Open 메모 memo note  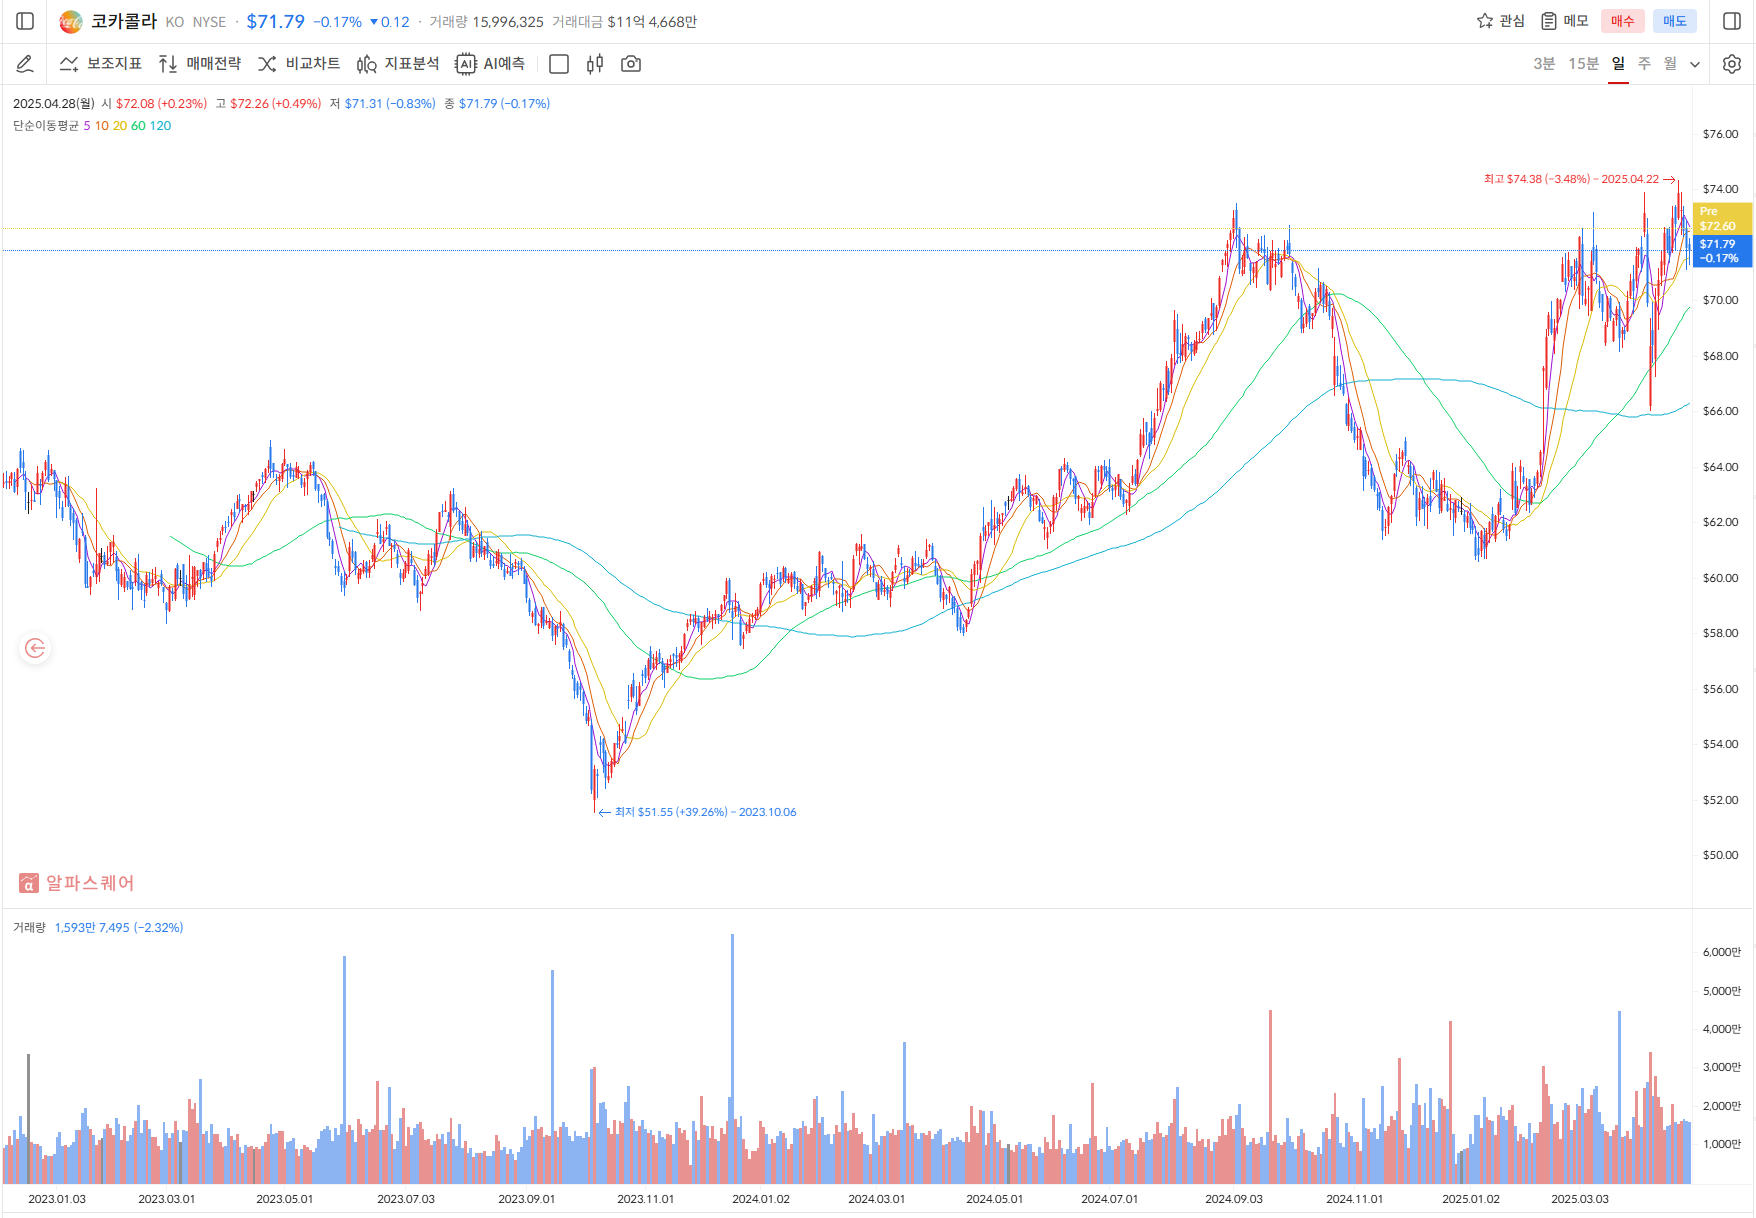click(x=1565, y=21)
